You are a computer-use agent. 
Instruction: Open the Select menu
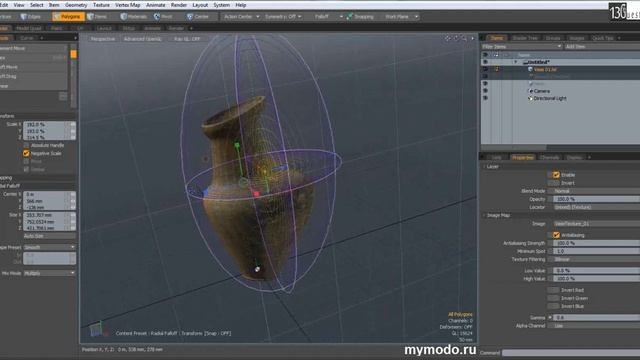pyautogui.click(x=36, y=5)
